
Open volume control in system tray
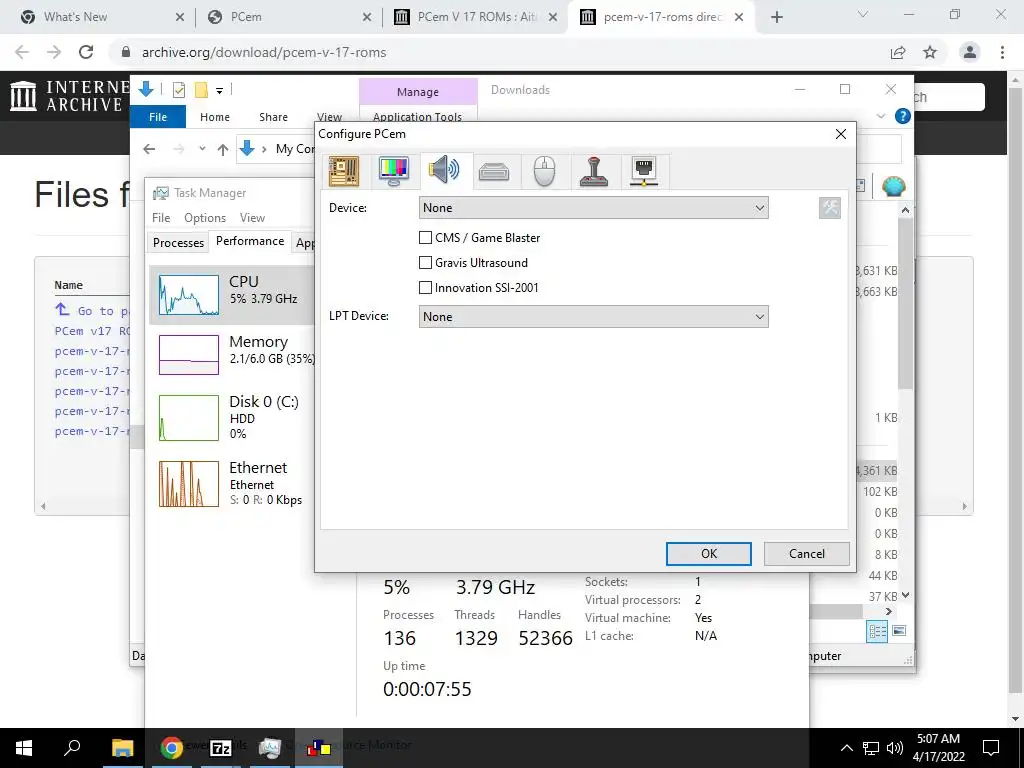[x=895, y=748]
